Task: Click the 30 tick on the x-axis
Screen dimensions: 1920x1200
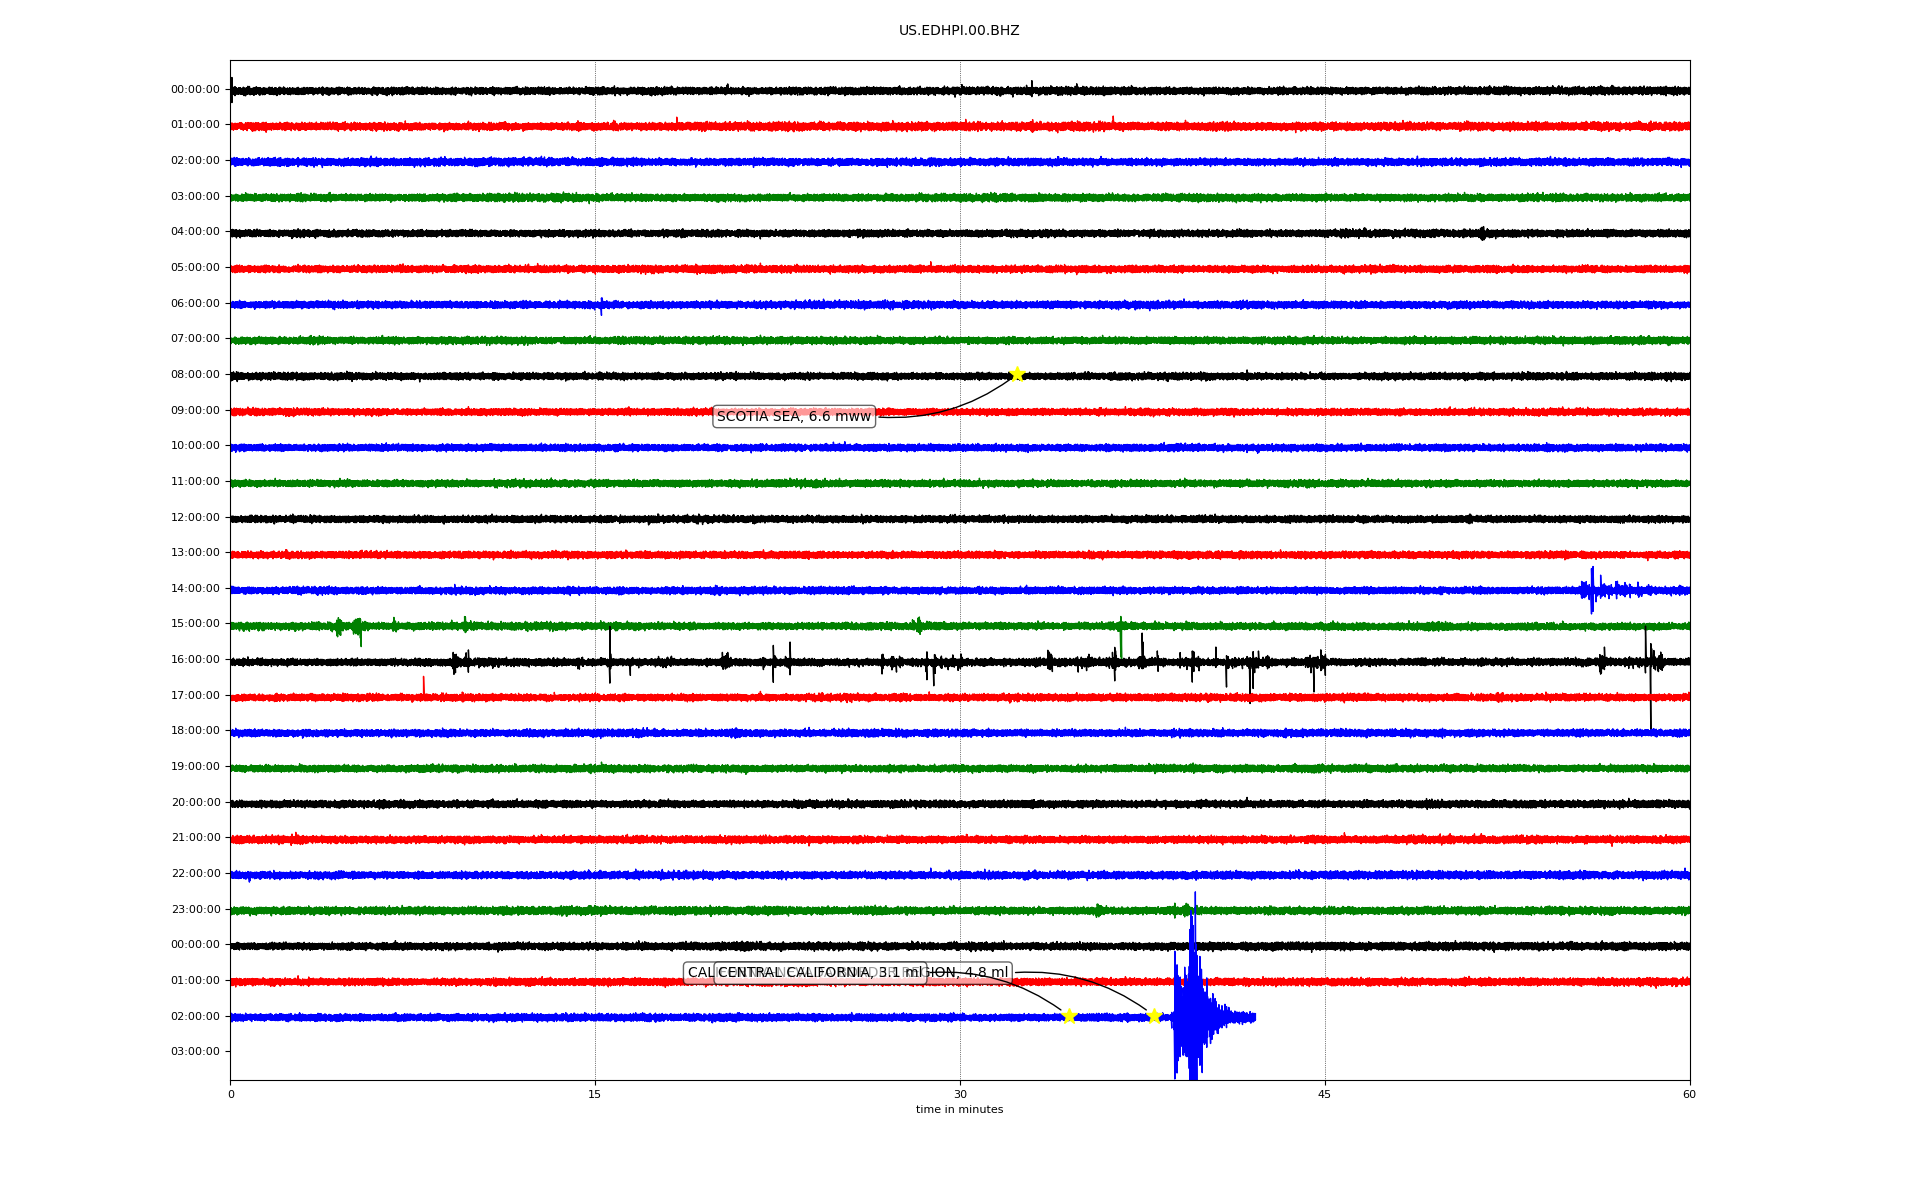Action: [x=960, y=1094]
